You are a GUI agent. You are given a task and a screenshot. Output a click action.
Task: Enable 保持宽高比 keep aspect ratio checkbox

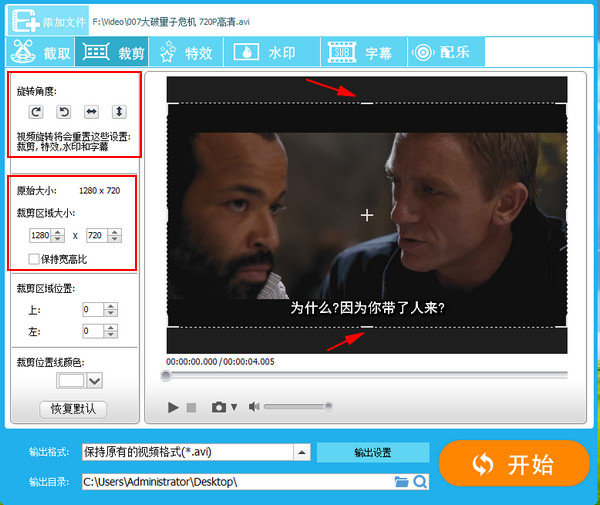[34, 259]
